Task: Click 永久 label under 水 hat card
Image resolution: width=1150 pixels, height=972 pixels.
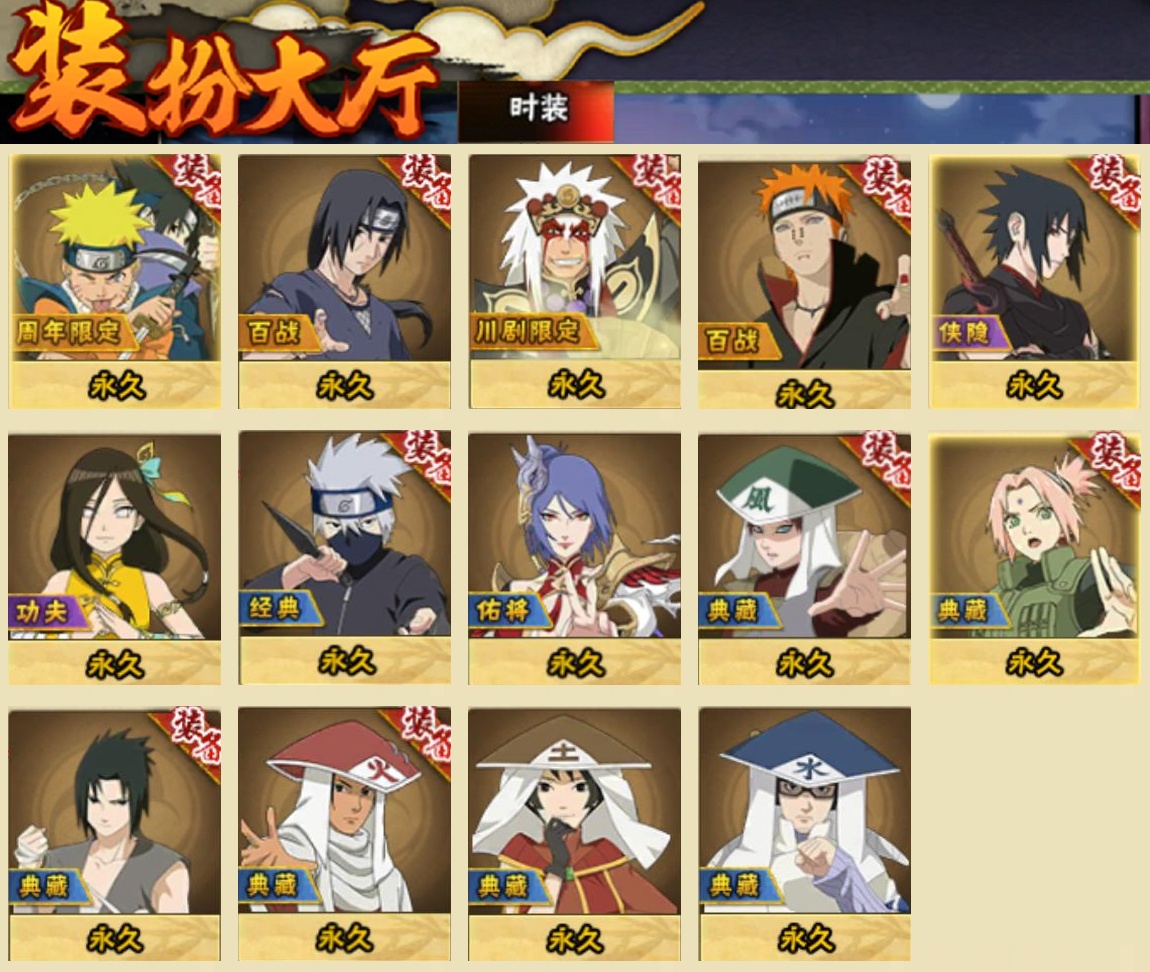Action: [x=805, y=939]
